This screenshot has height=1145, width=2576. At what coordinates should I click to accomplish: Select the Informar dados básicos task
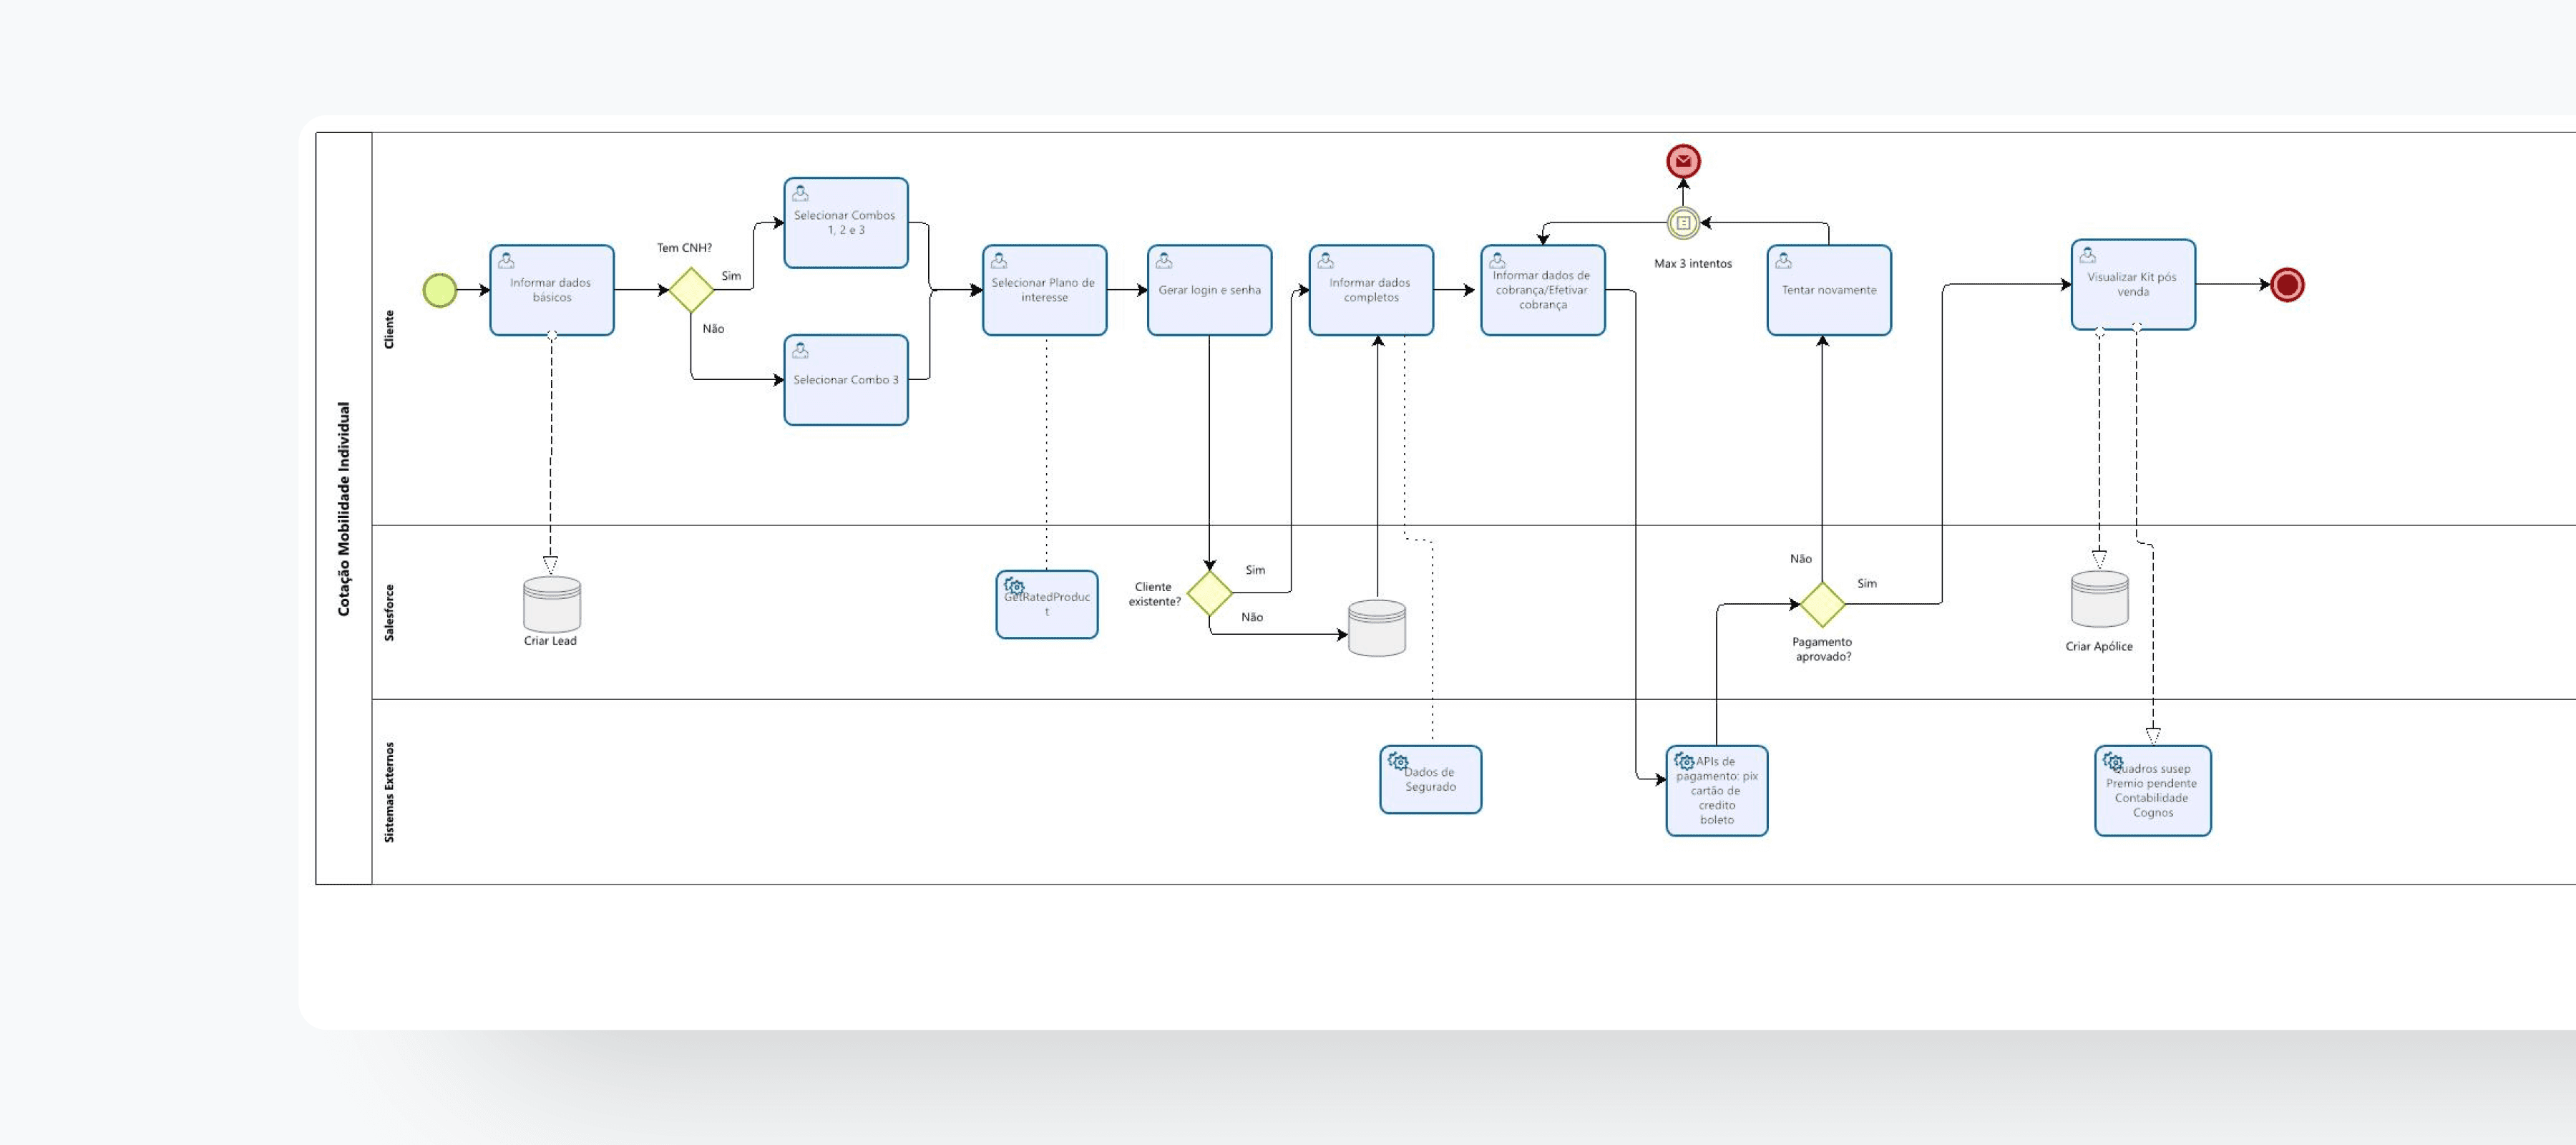tap(552, 290)
